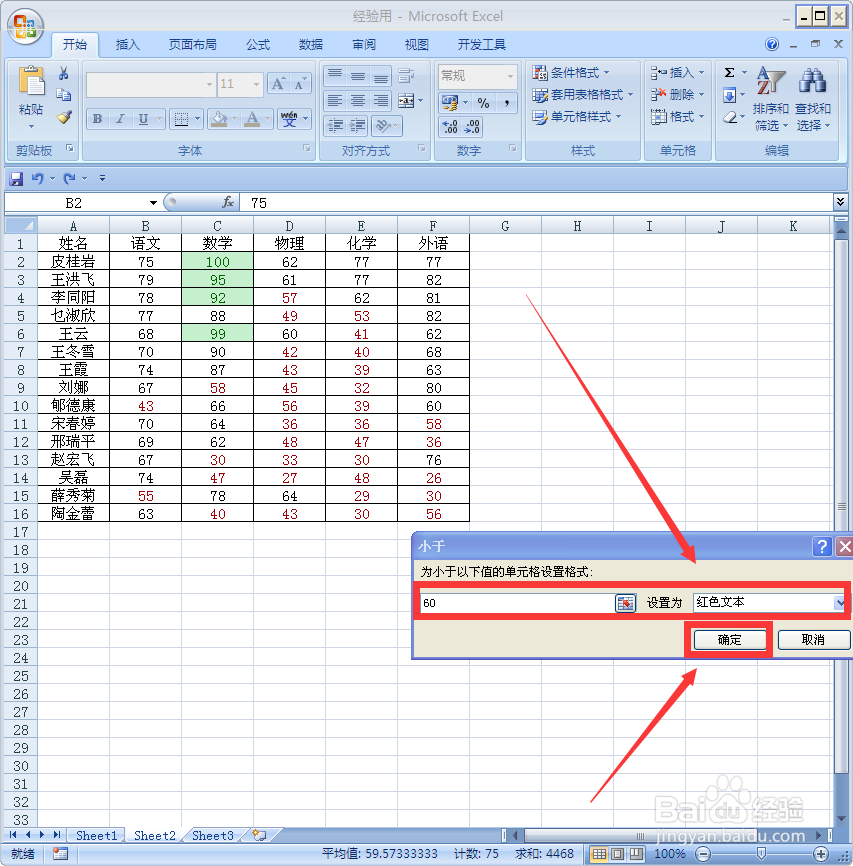Switch to the 页面布局 ribbon tab
853x866 pixels.
[192, 44]
